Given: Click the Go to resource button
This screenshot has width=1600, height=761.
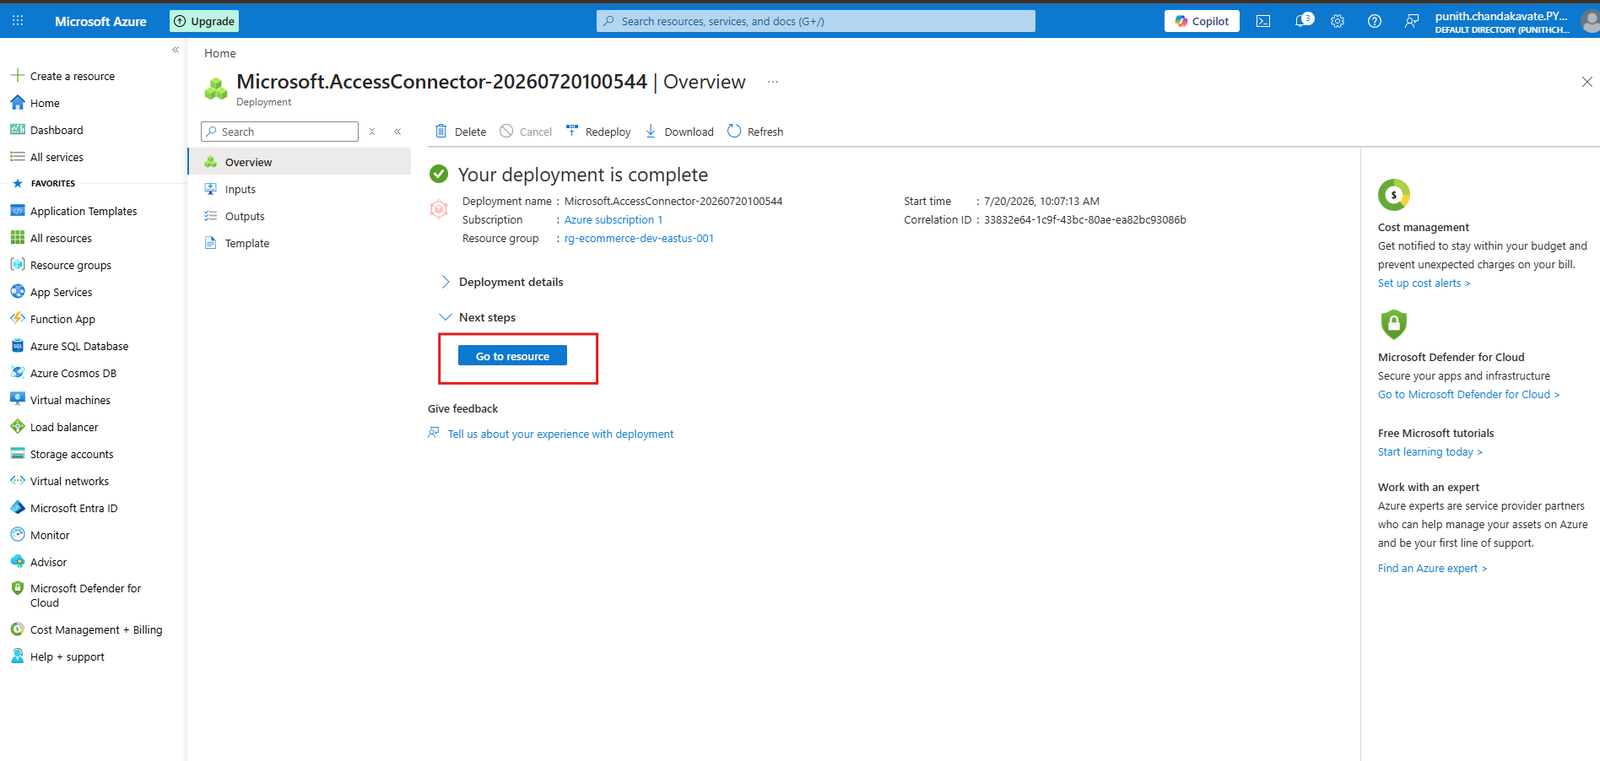Looking at the screenshot, I should (x=512, y=356).
